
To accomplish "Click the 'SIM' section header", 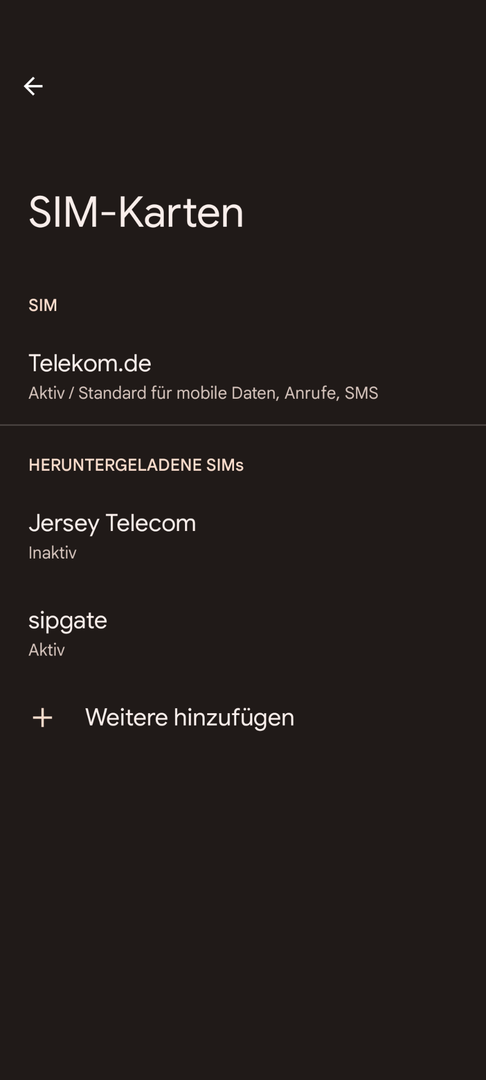I will pos(43,305).
